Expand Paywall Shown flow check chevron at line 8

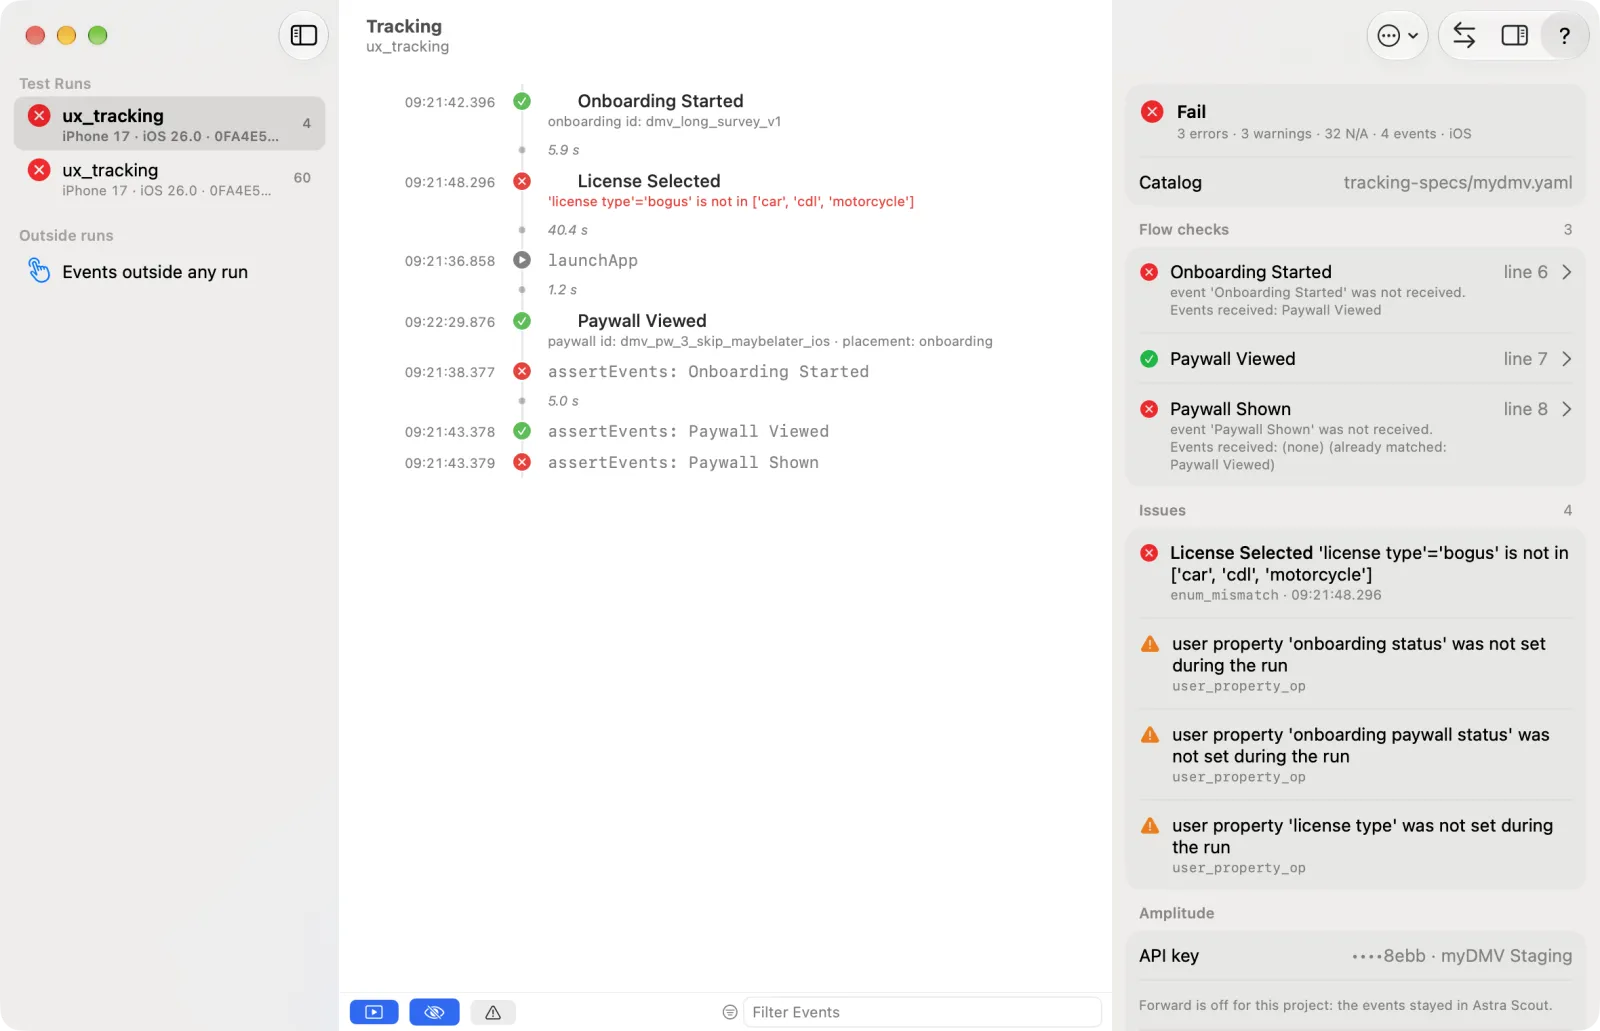click(x=1566, y=409)
